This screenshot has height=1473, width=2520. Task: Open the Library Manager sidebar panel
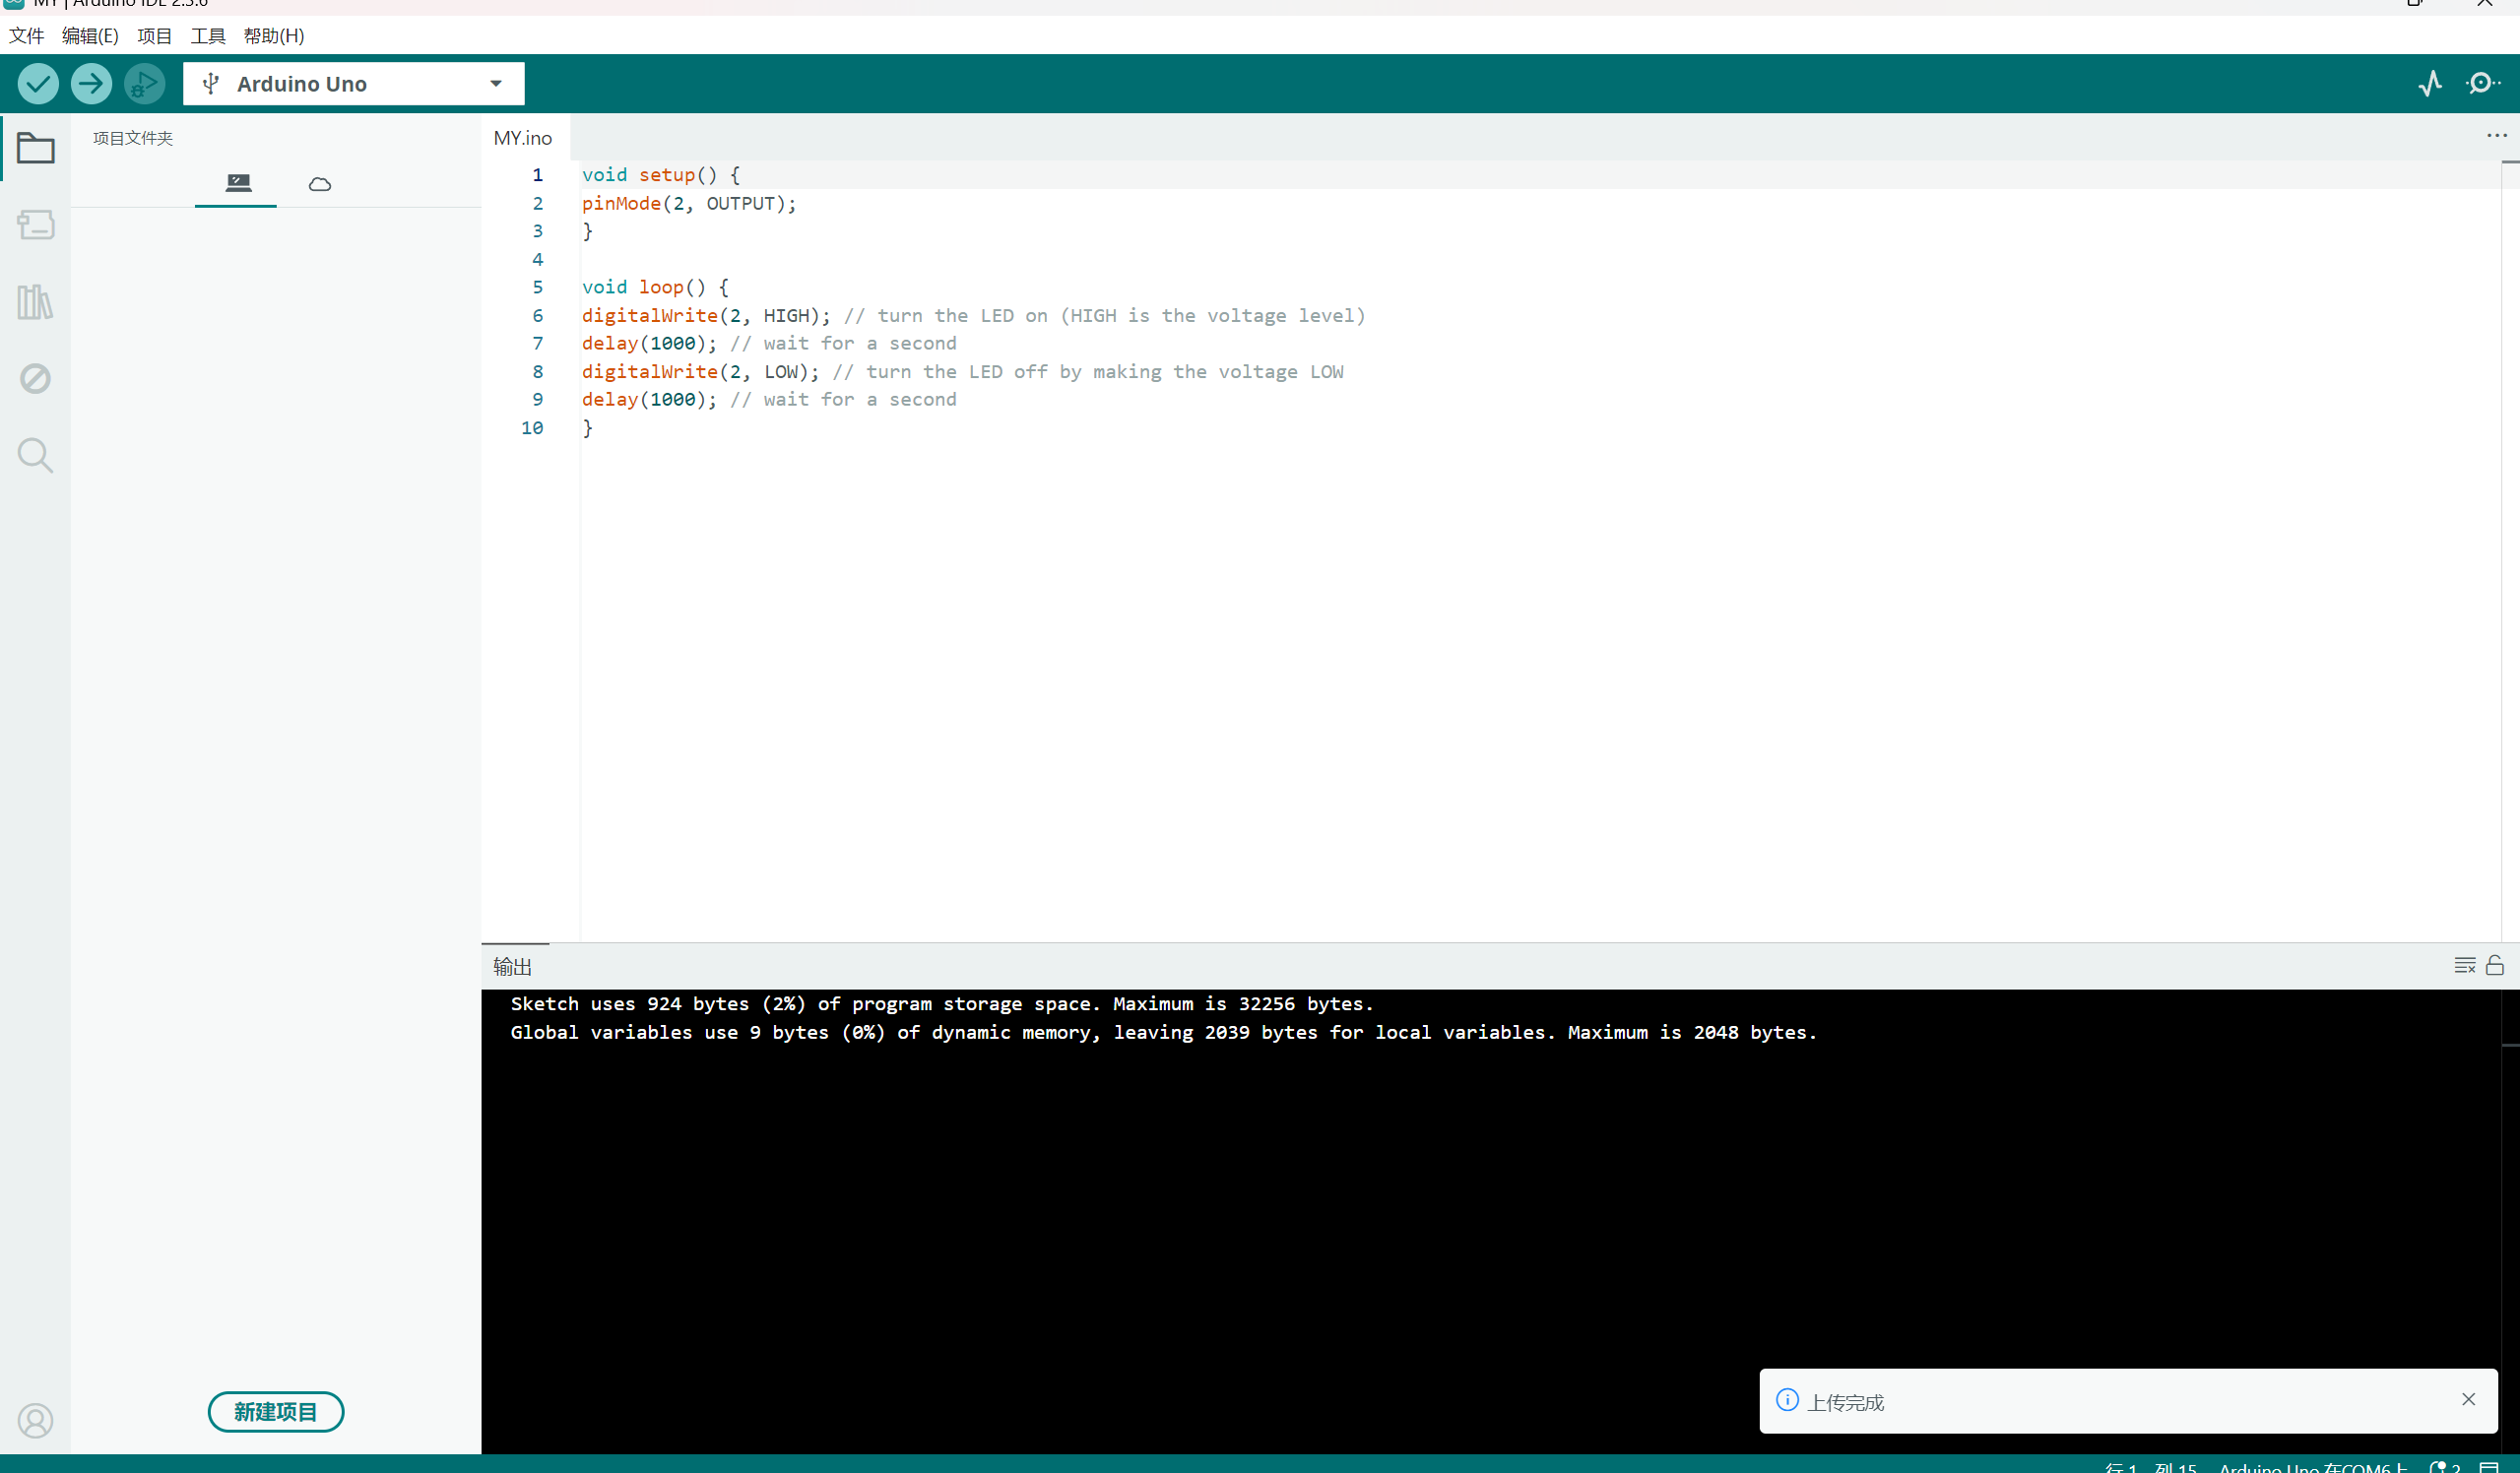point(36,302)
